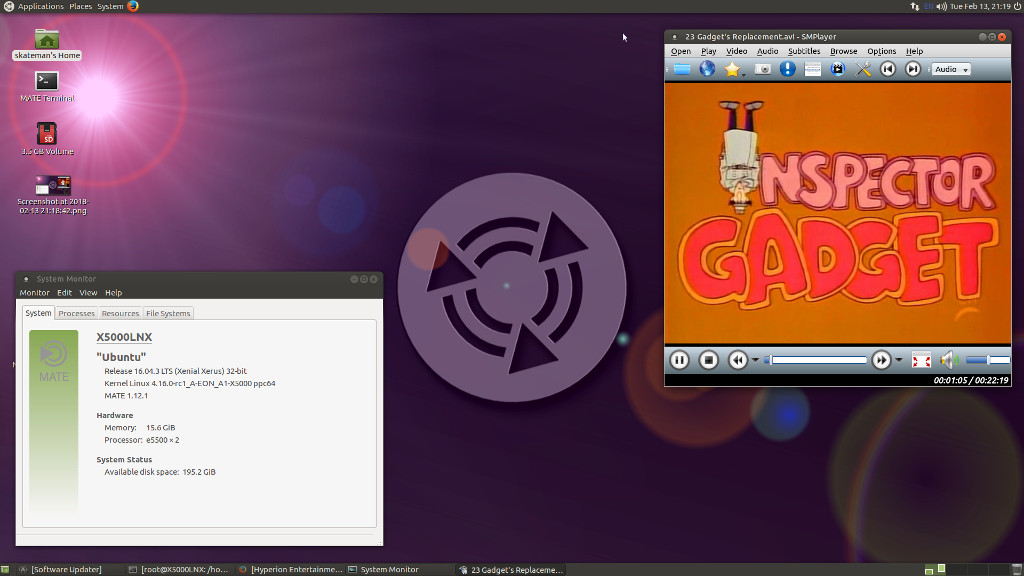Open the Help menu in System Monitor
Screen dimensions: 1024x576
tap(114, 293)
